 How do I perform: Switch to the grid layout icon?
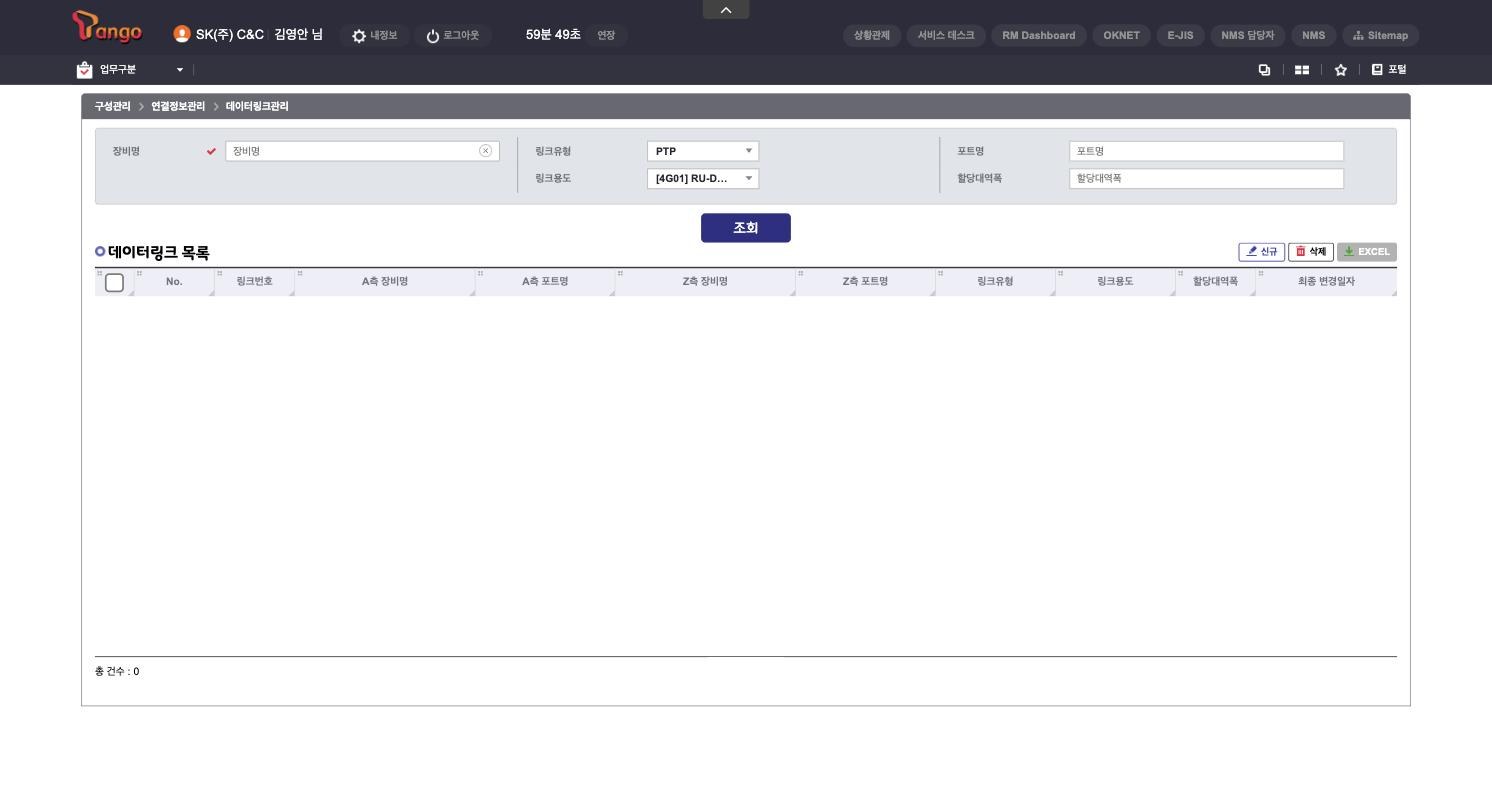click(x=1302, y=70)
